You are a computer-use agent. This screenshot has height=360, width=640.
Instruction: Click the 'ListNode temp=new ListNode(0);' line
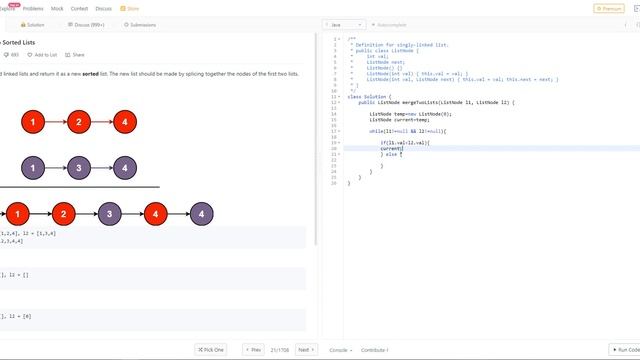point(410,114)
